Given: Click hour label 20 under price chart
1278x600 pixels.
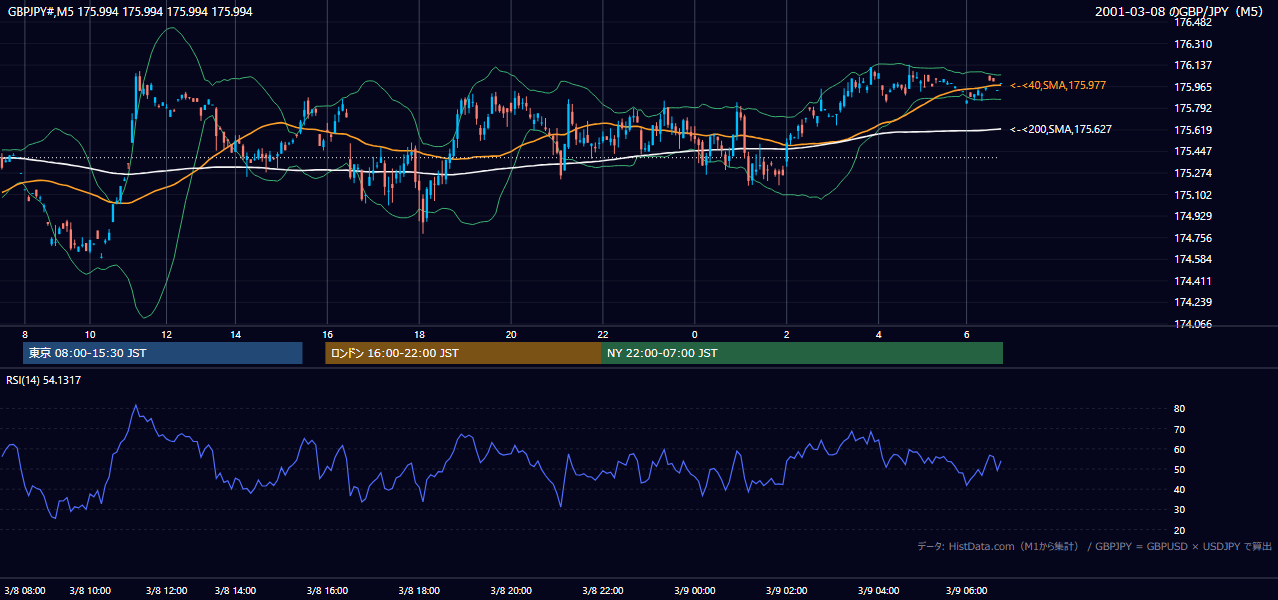Looking at the screenshot, I should coord(511,334).
